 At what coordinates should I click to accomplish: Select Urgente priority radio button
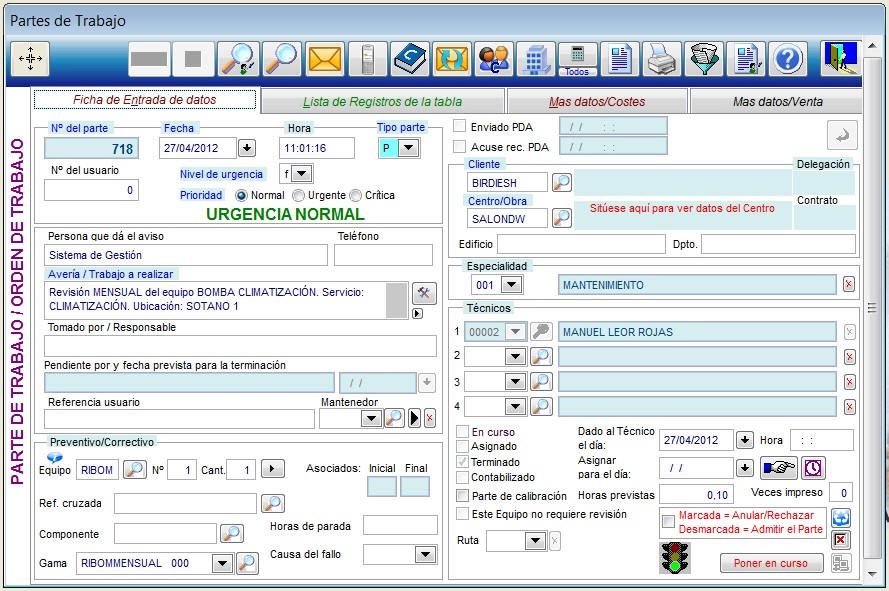[298, 196]
